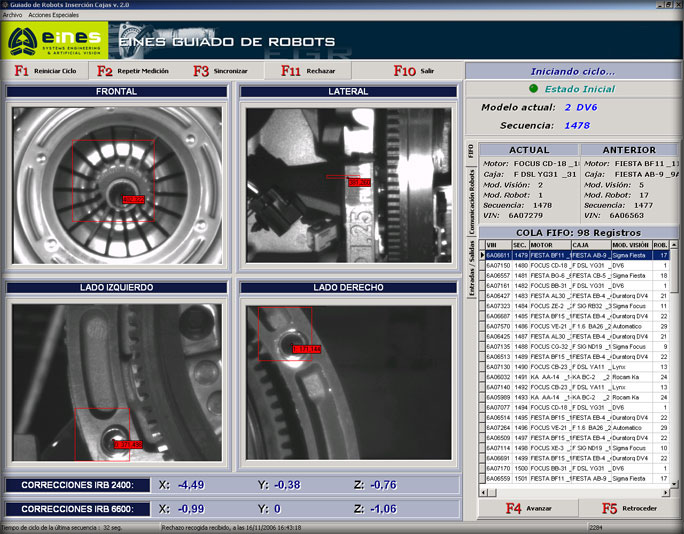Click the red marker in the Frontal image
The image size is (684, 534).
coord(133,200)
